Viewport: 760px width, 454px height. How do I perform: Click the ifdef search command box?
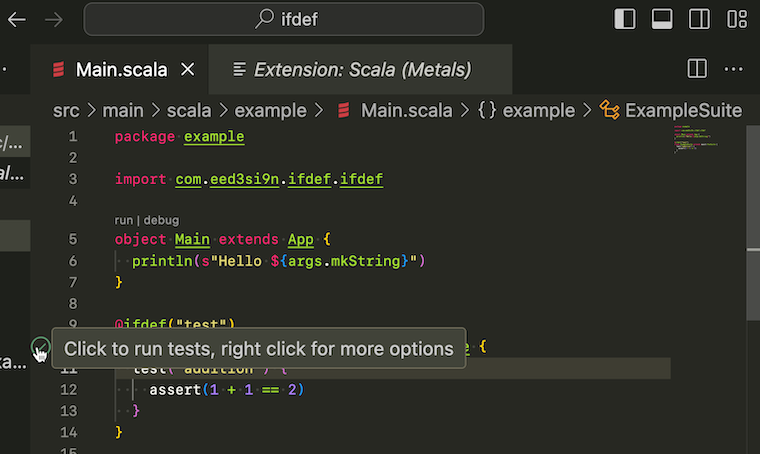tap(284, 19)
